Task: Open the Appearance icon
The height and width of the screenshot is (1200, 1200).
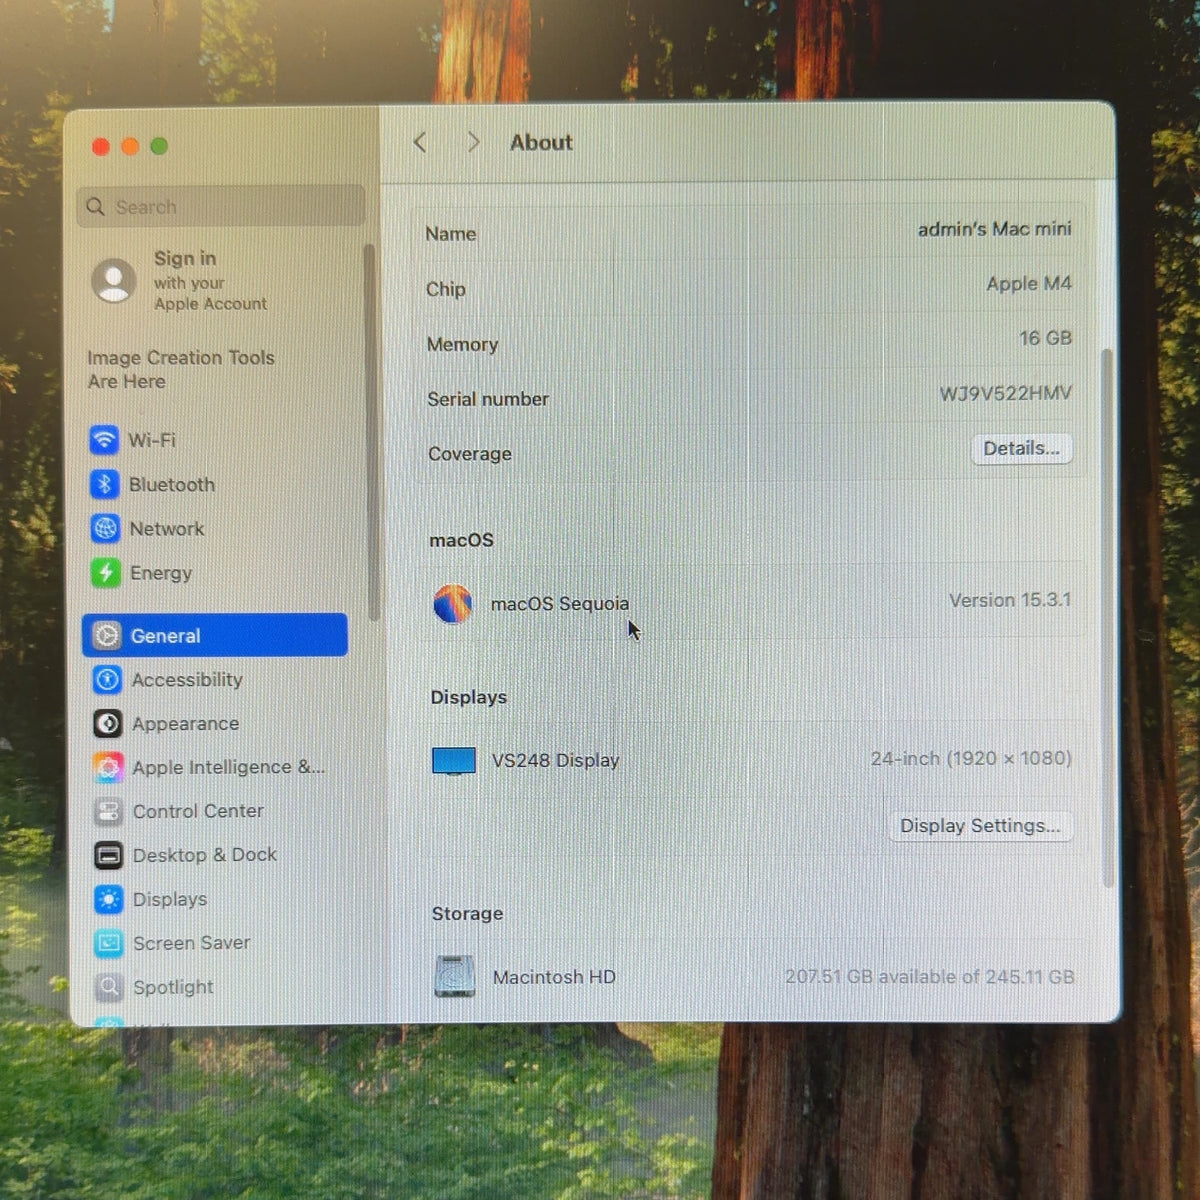Action: point(107,723)
